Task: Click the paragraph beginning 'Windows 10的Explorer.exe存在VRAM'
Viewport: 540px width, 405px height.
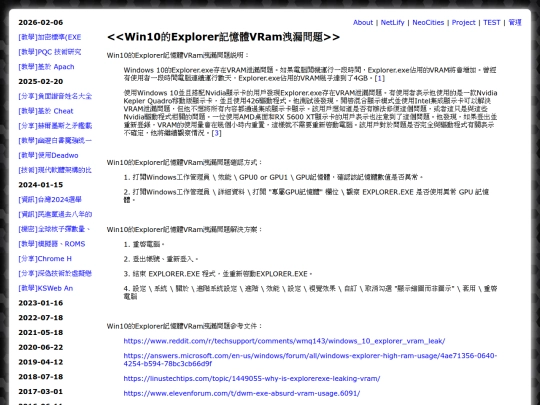Action: point(310,74)
